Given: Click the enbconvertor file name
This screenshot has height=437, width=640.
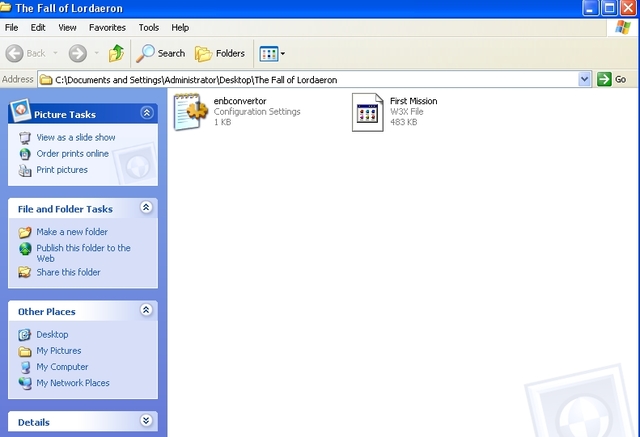Looking at the screenshot, I should [x=240, y=101].
